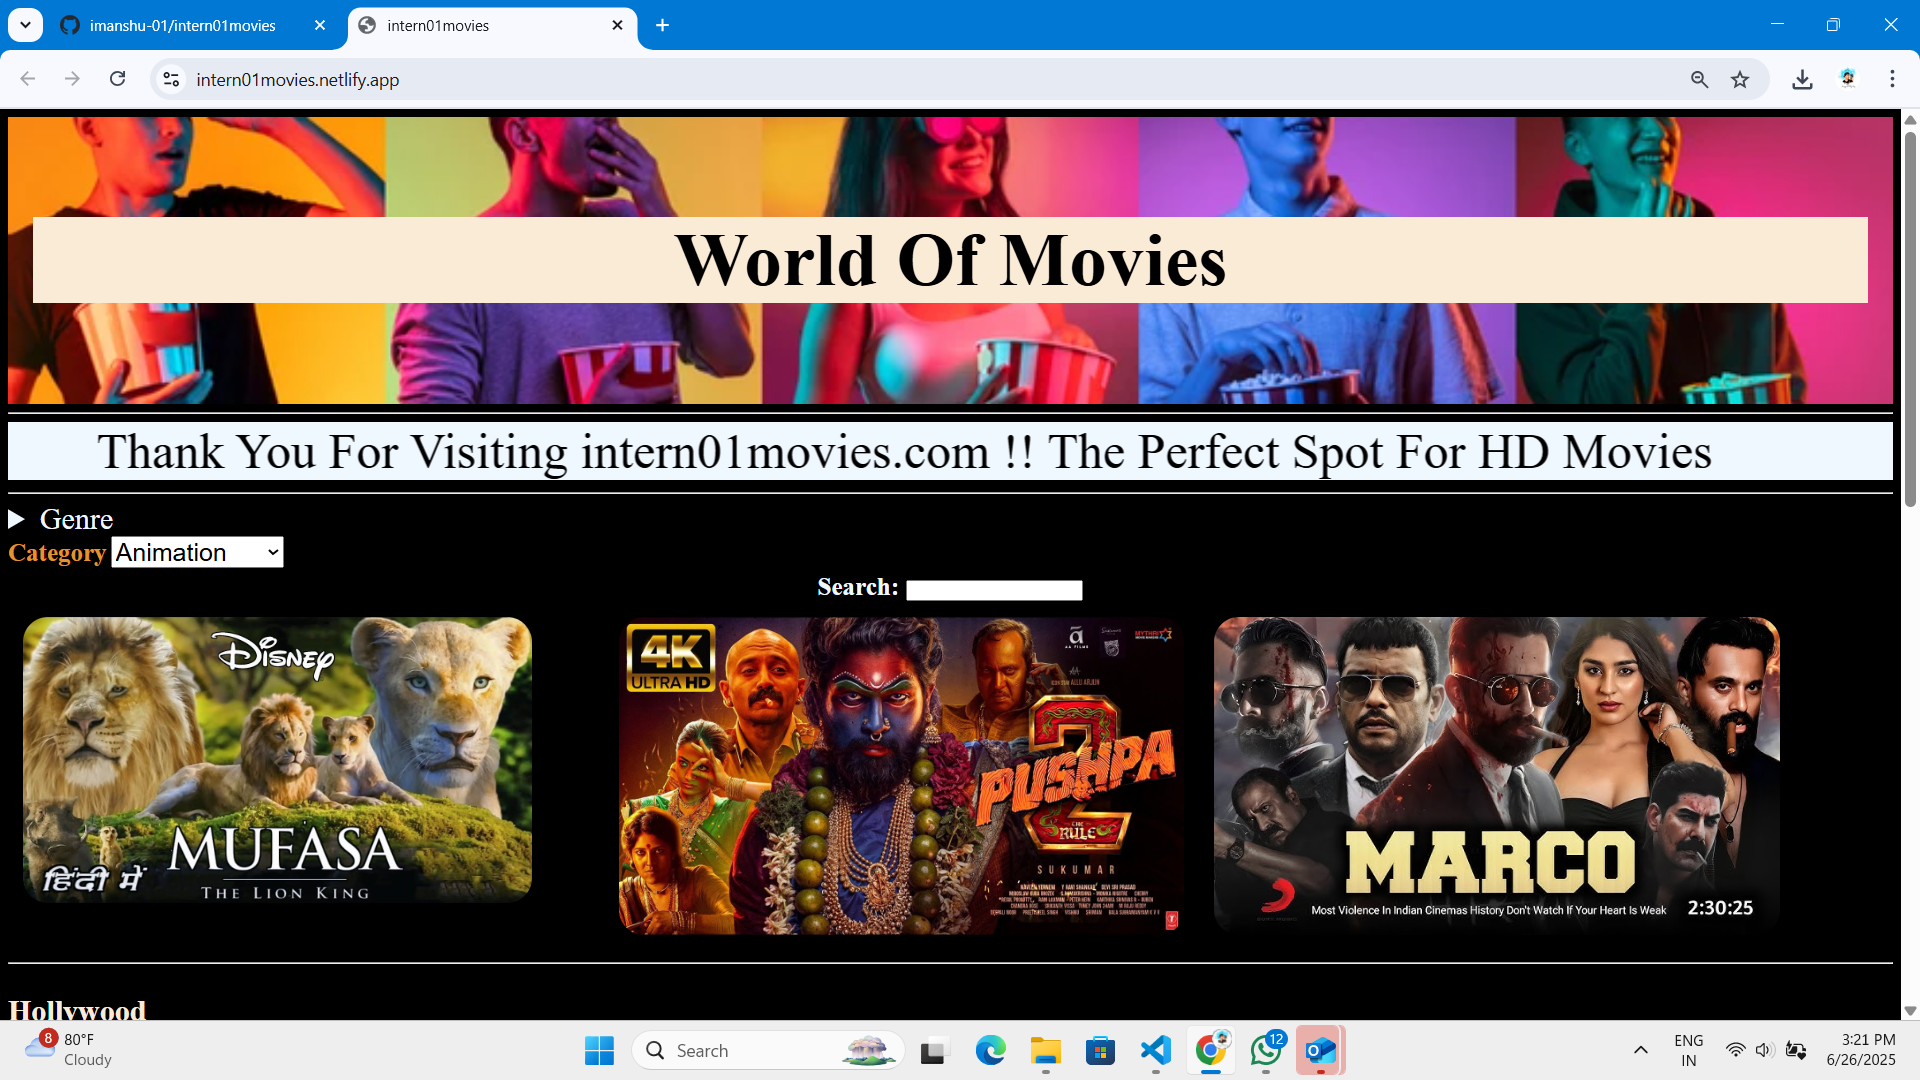Minimize the Chrome window

pos(1777,25)
